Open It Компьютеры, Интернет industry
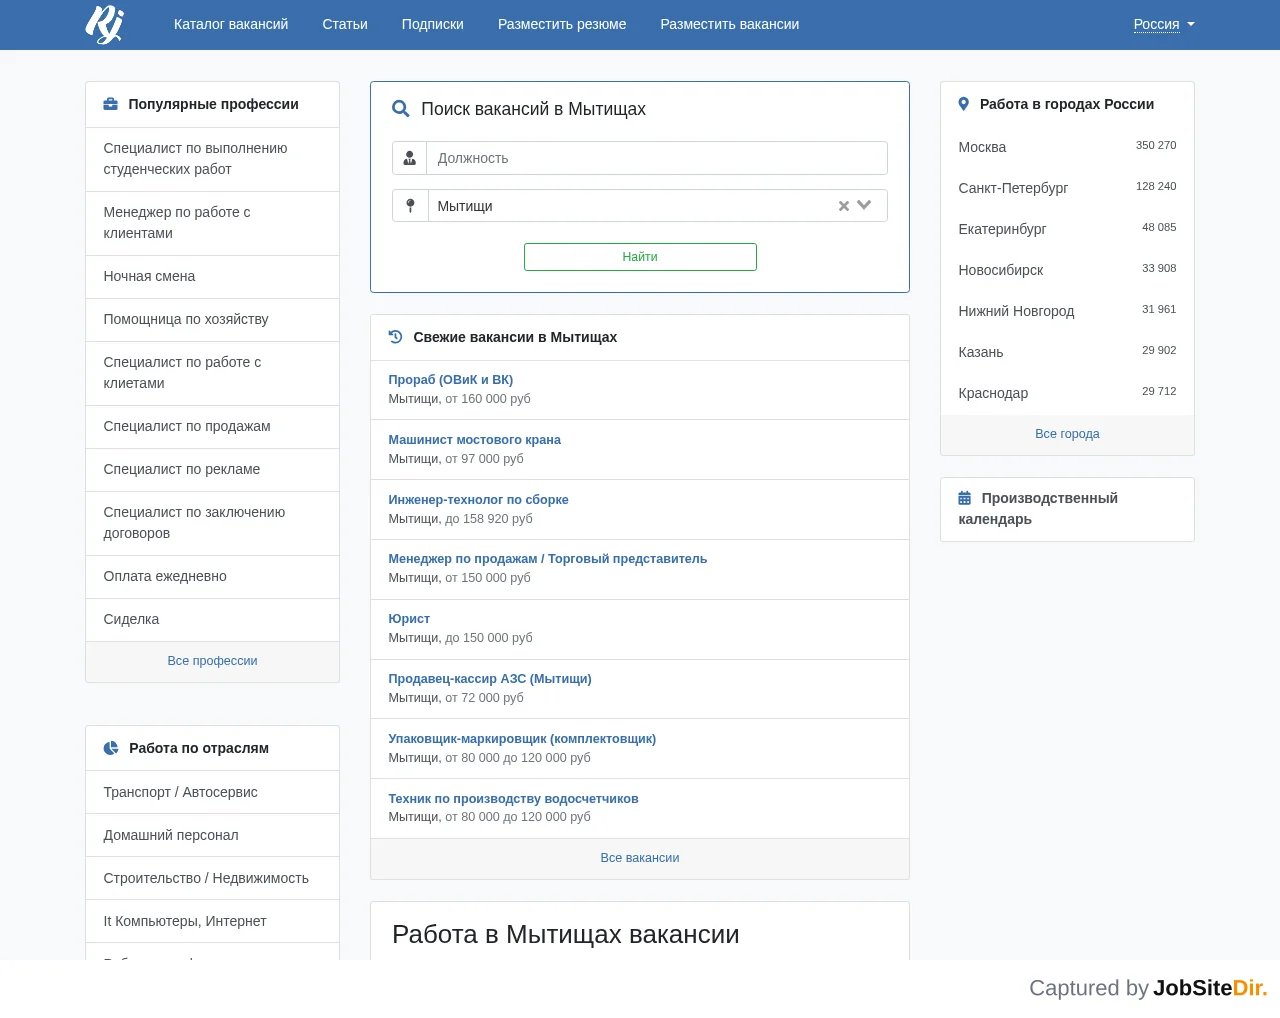Image resolution: width=1280 pixels, height=1018 pixels. (212, 922)
